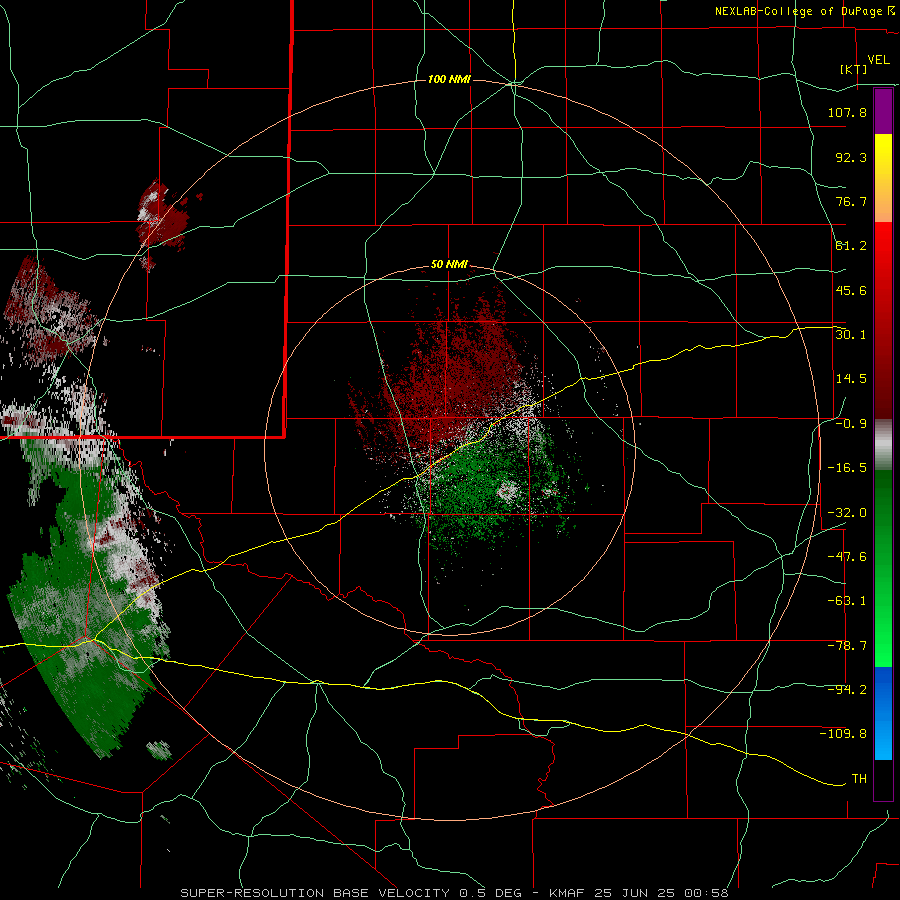Image resolution: width=900 pixels, height=900 pixels.
Task: Click the 14.5 velocity scale value
Action: 851,379
